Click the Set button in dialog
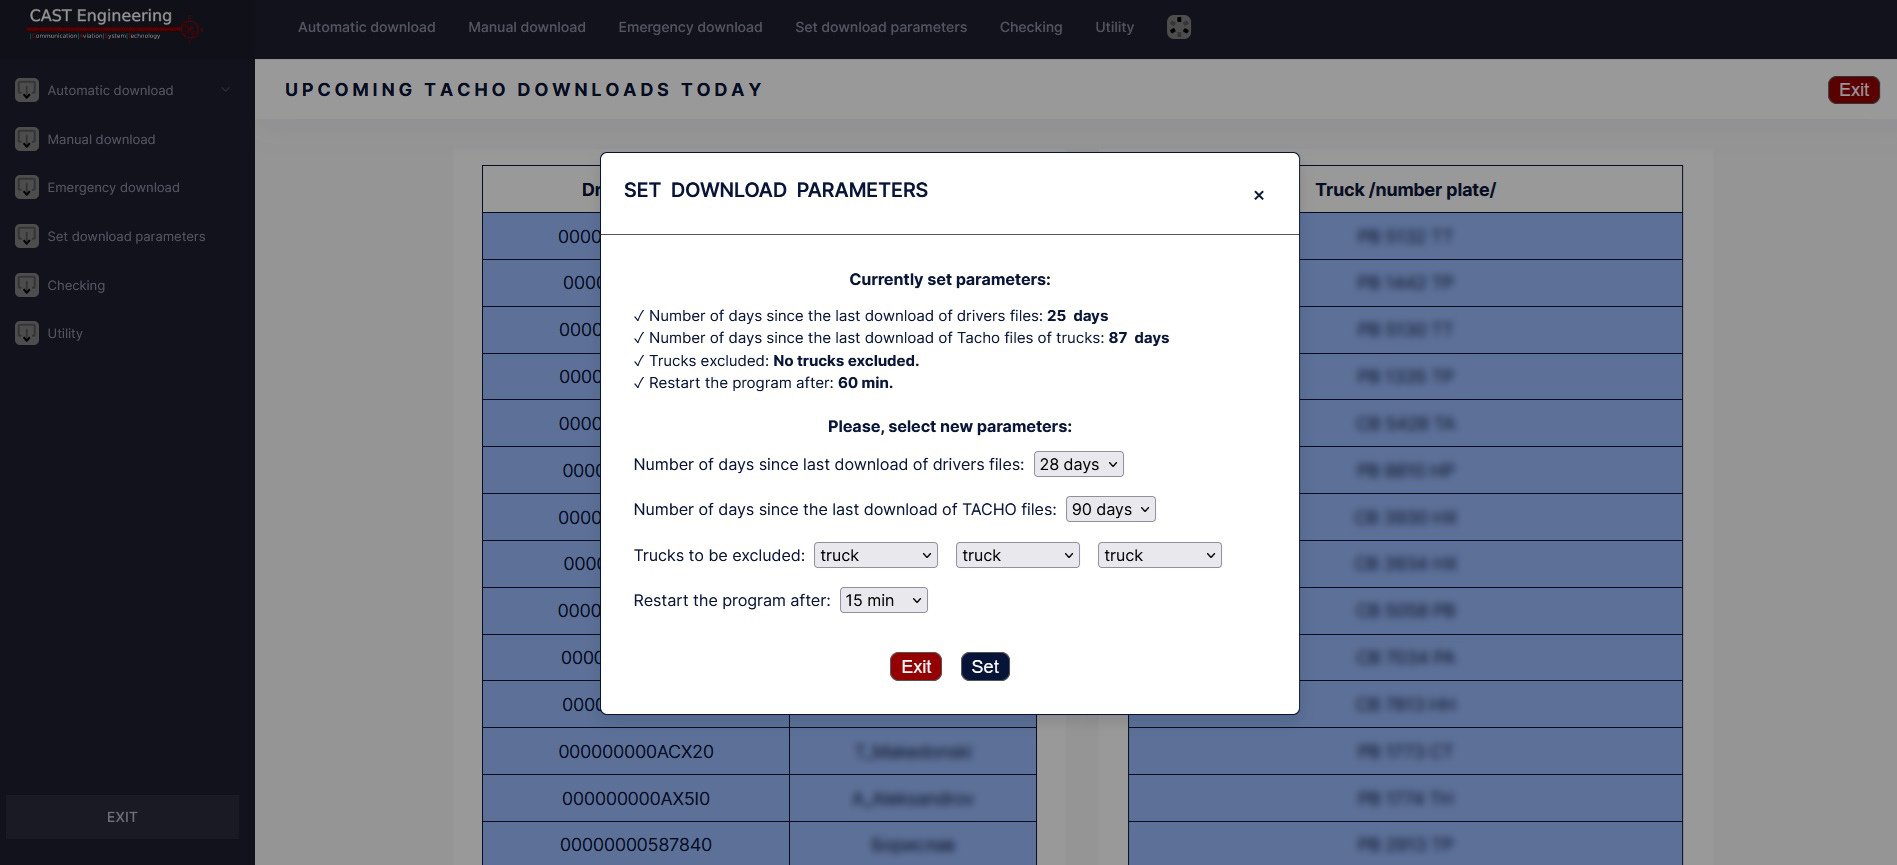Screen dimensions: 1897x865 pos(985,667)
